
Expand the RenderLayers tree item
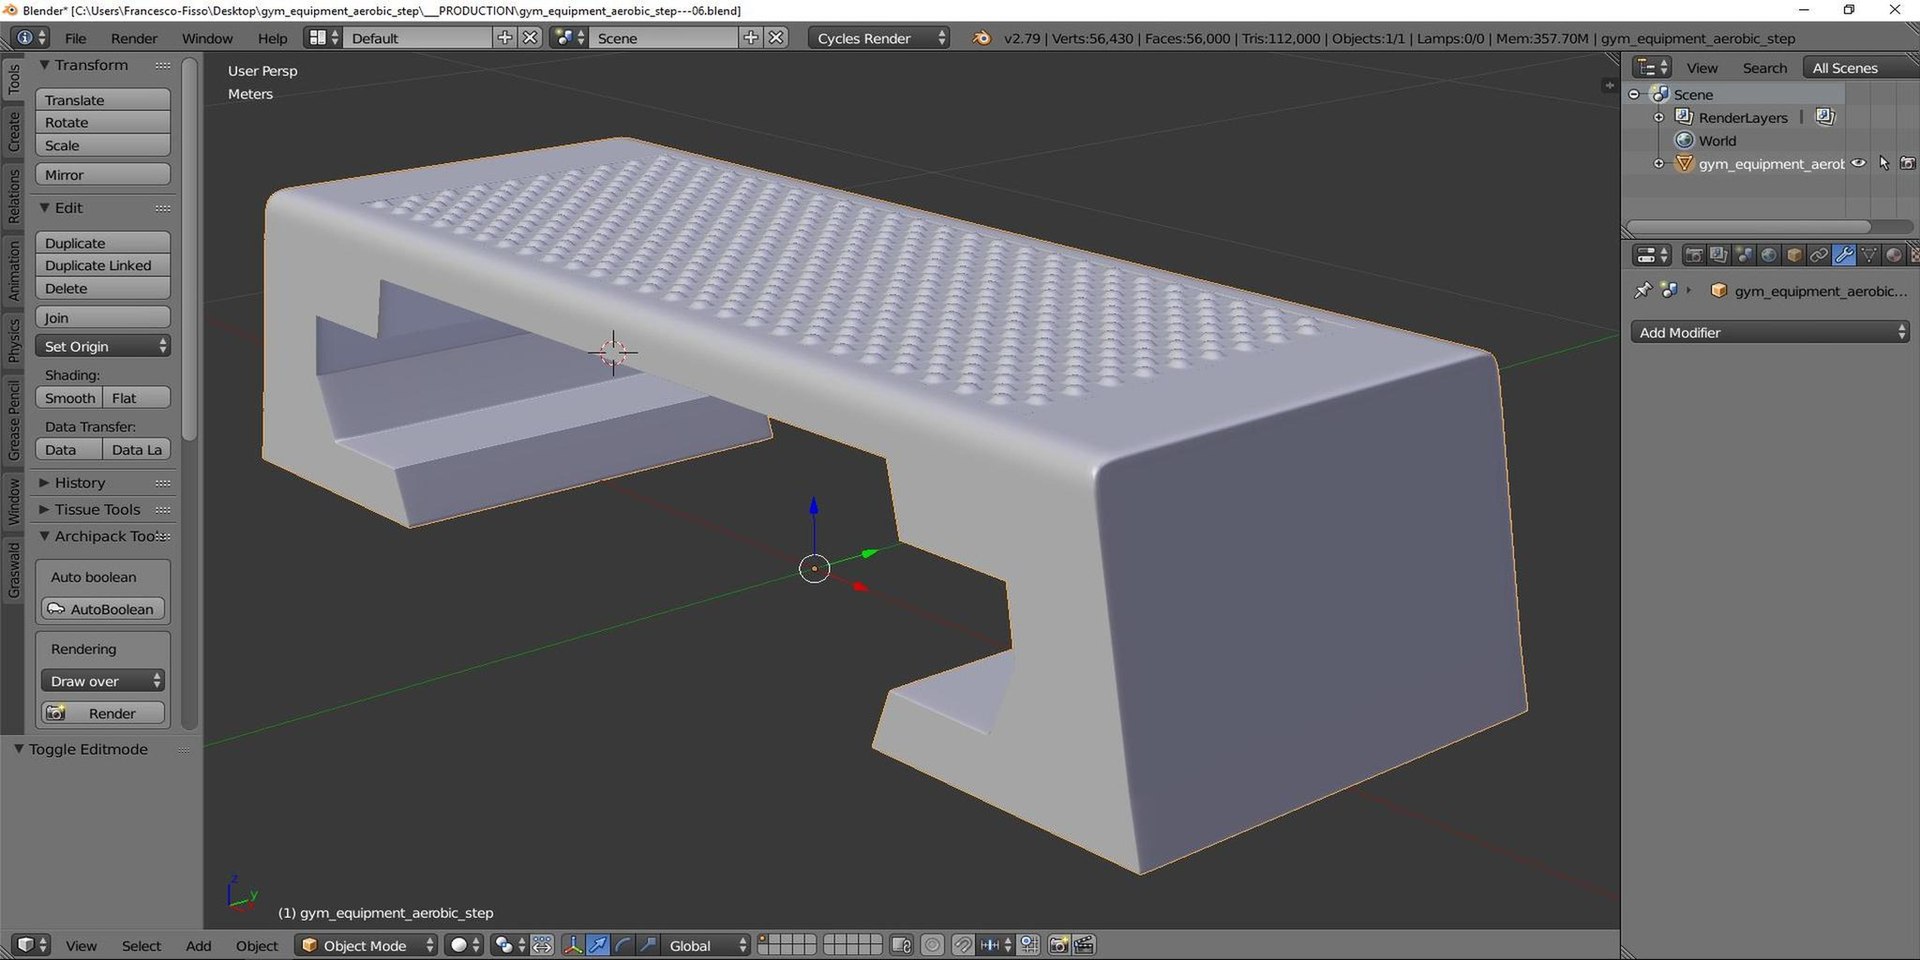click(1659, 117)
